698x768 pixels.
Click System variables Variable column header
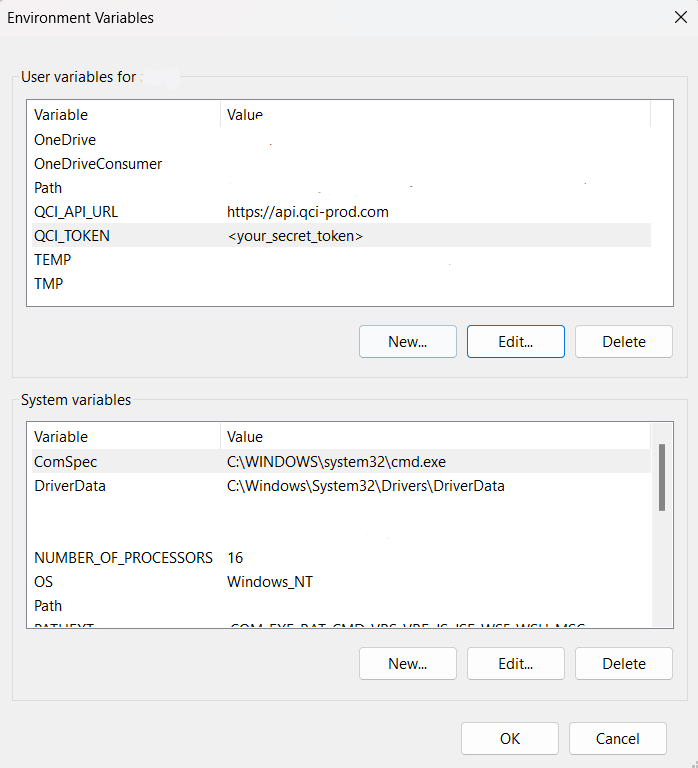click(x=126, y=436)
